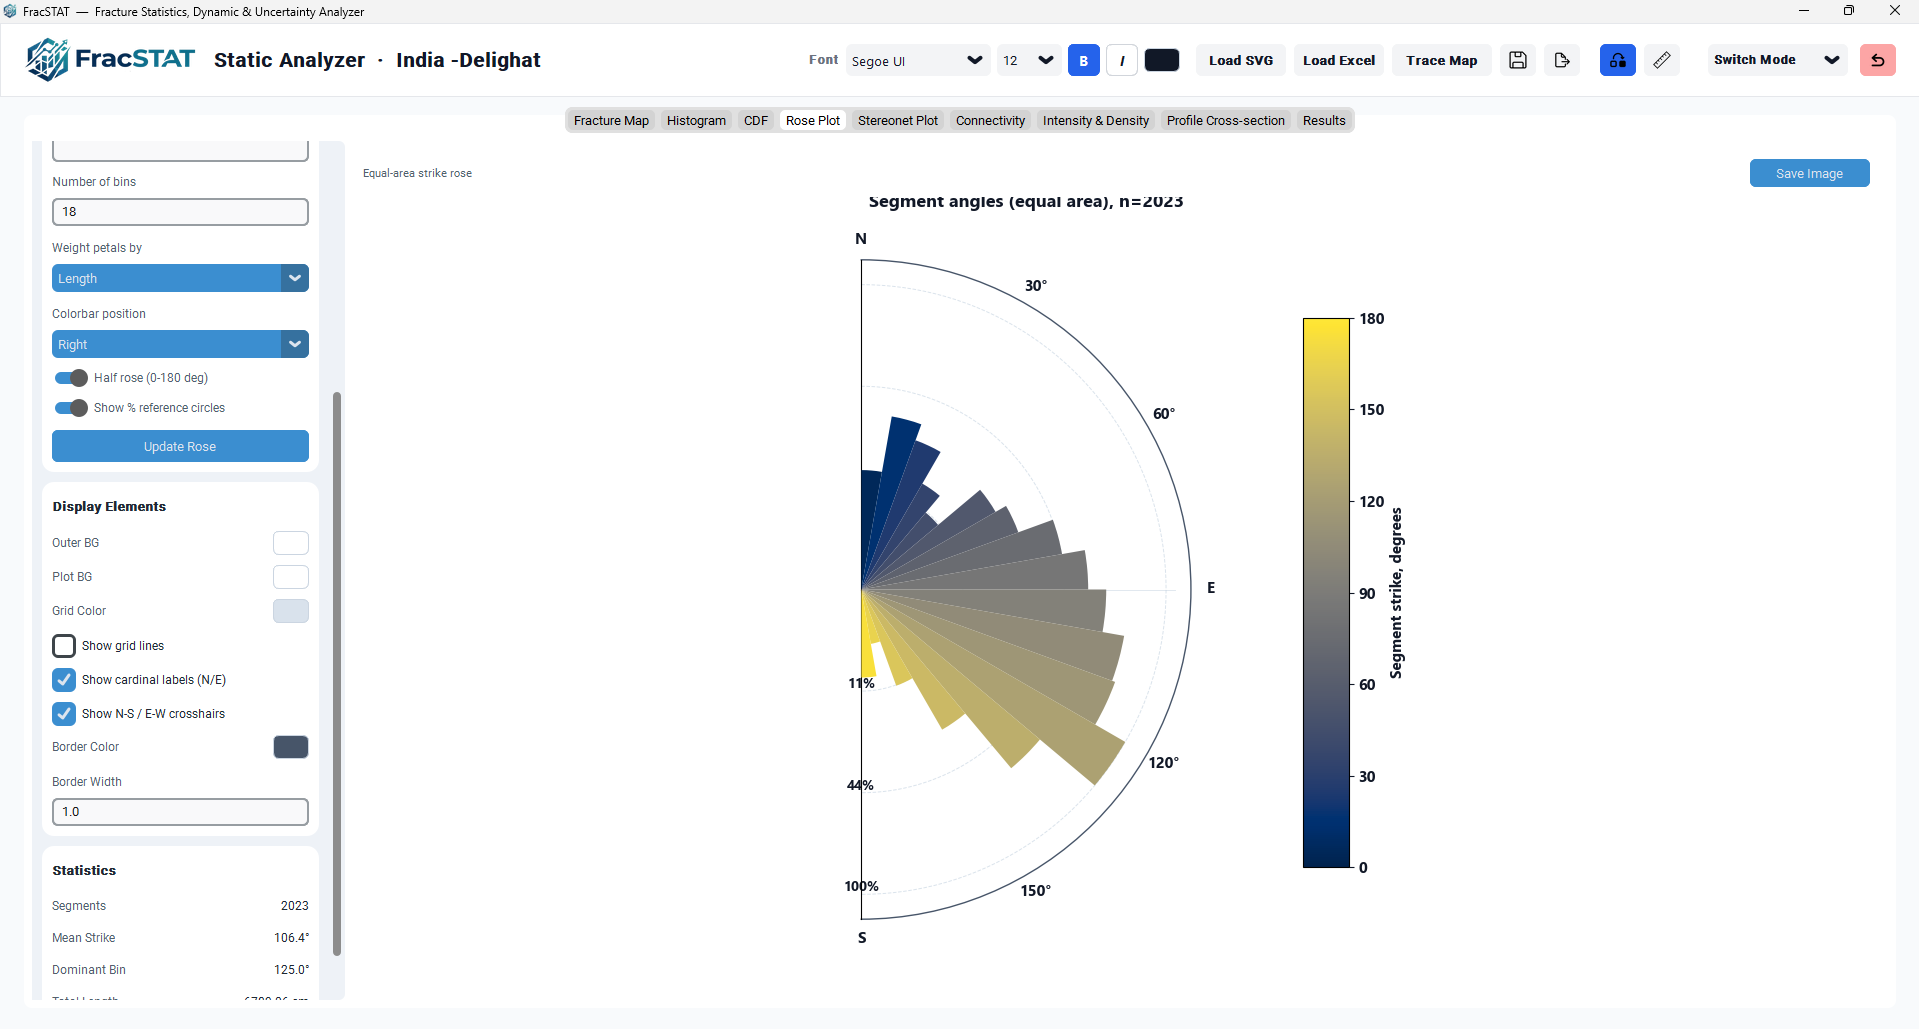Click the Dominant Bin value 125.0°

292,970
